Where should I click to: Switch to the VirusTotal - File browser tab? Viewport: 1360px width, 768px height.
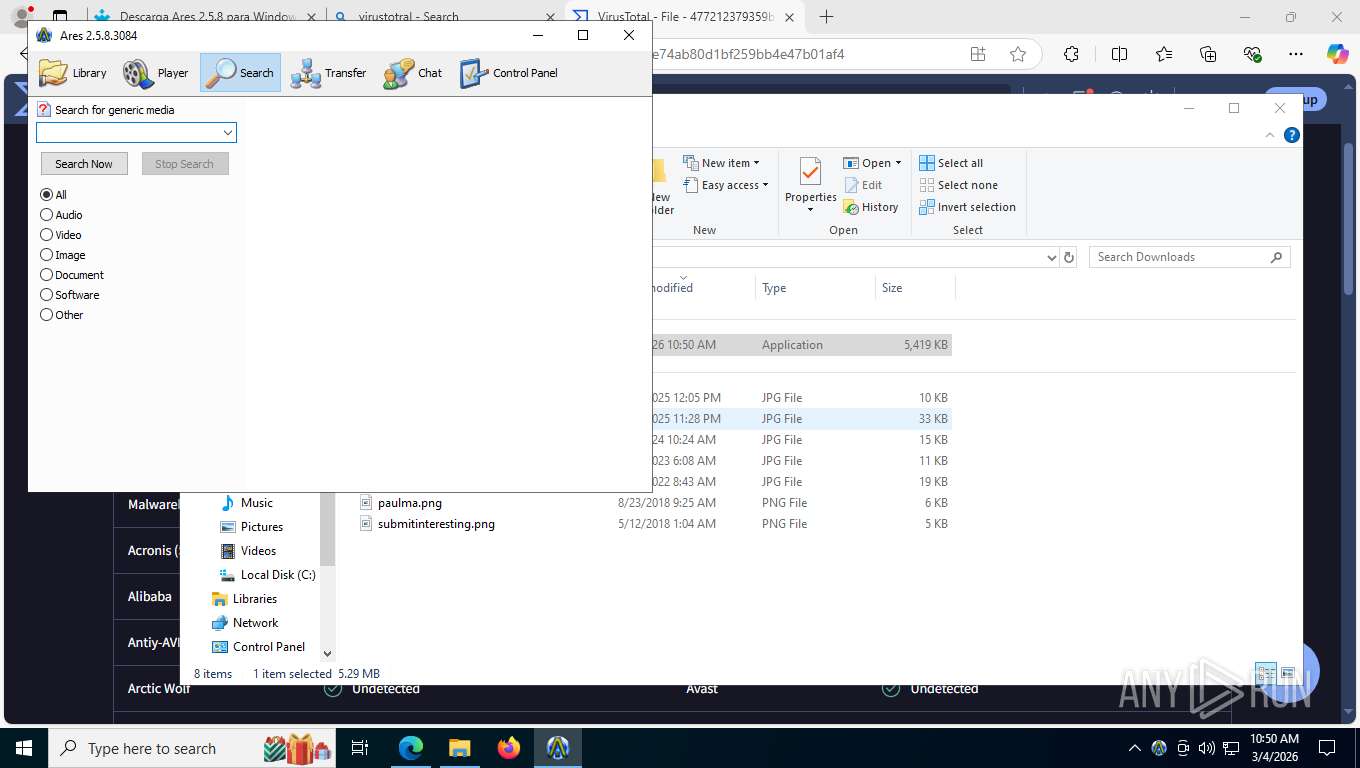(x=685, y=17)
